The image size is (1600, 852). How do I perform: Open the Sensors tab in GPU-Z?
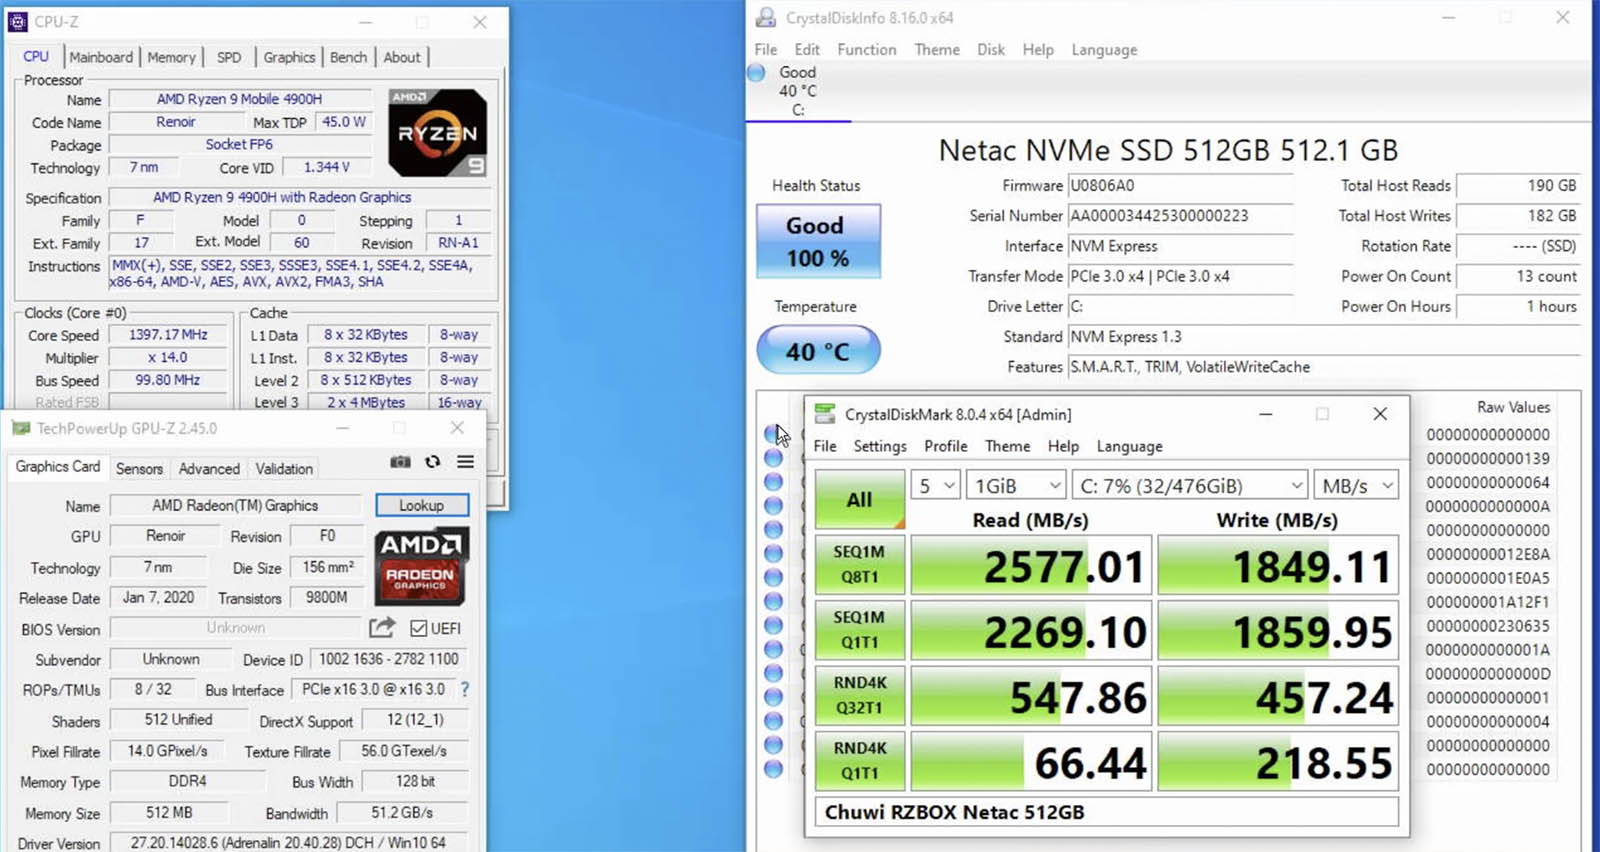coord(139,468)
